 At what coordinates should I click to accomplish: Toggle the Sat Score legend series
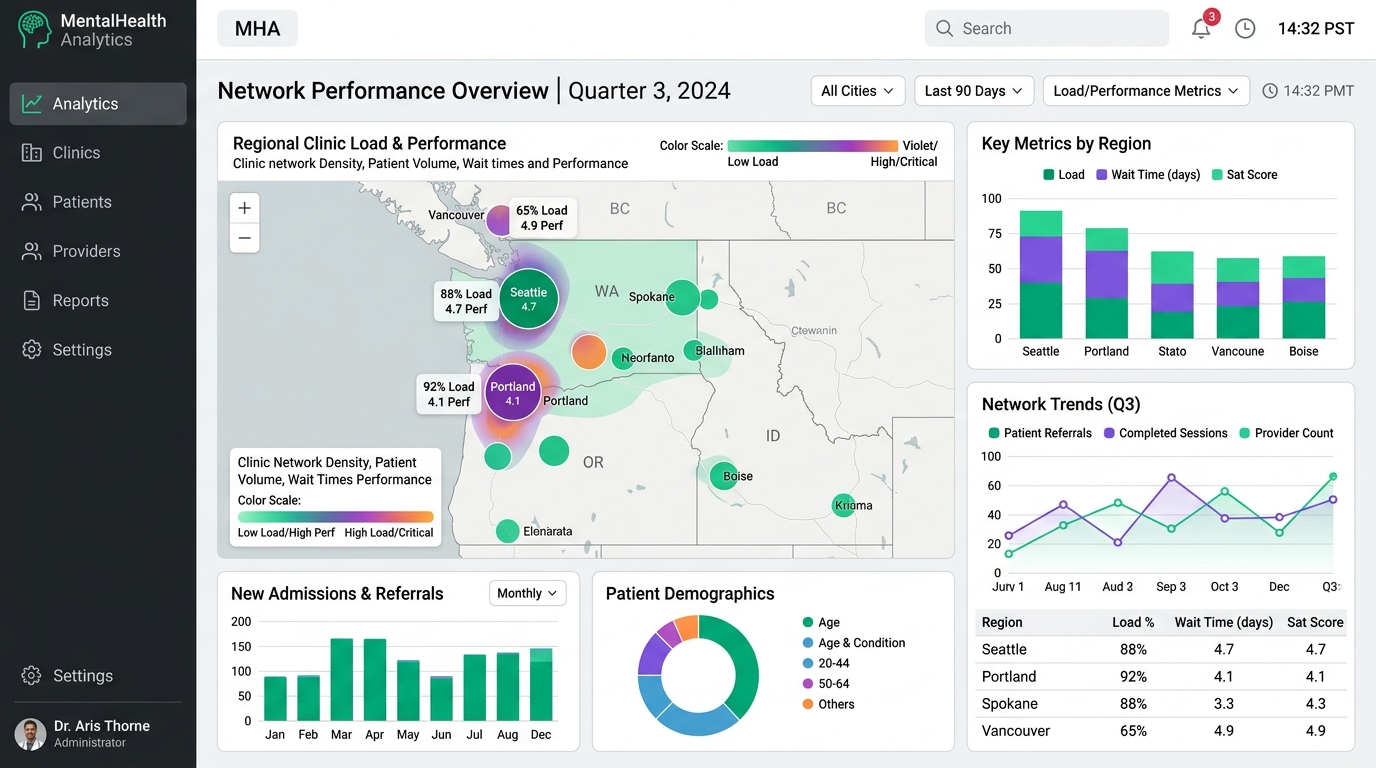(1245, 174)
